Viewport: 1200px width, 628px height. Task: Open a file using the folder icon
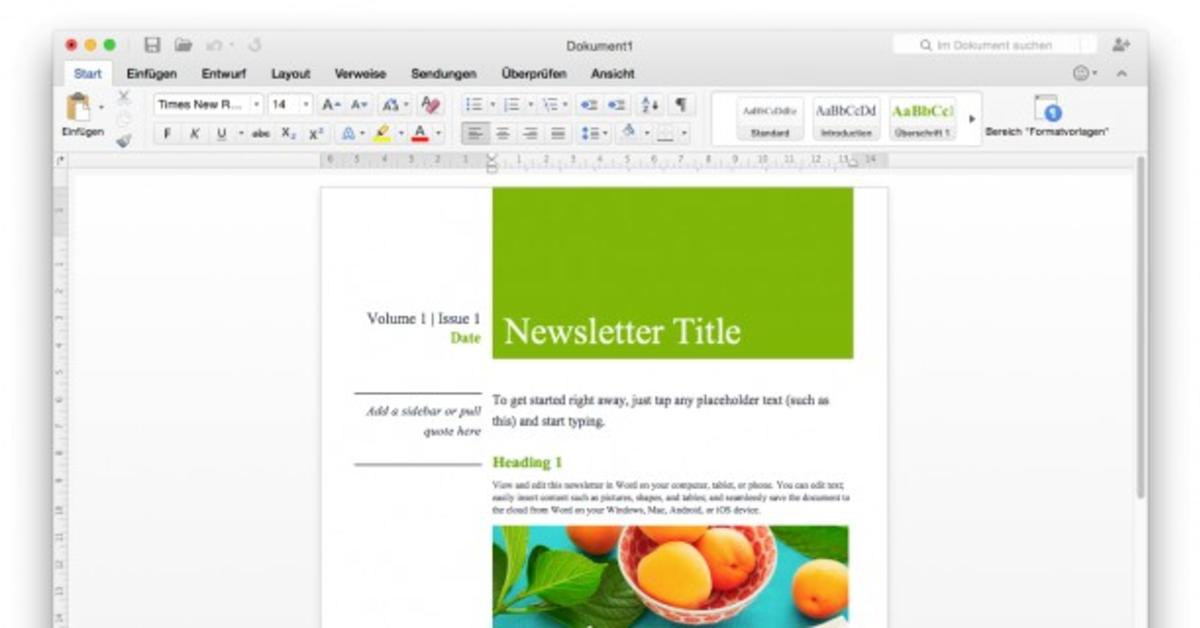(x=183, y=45)
